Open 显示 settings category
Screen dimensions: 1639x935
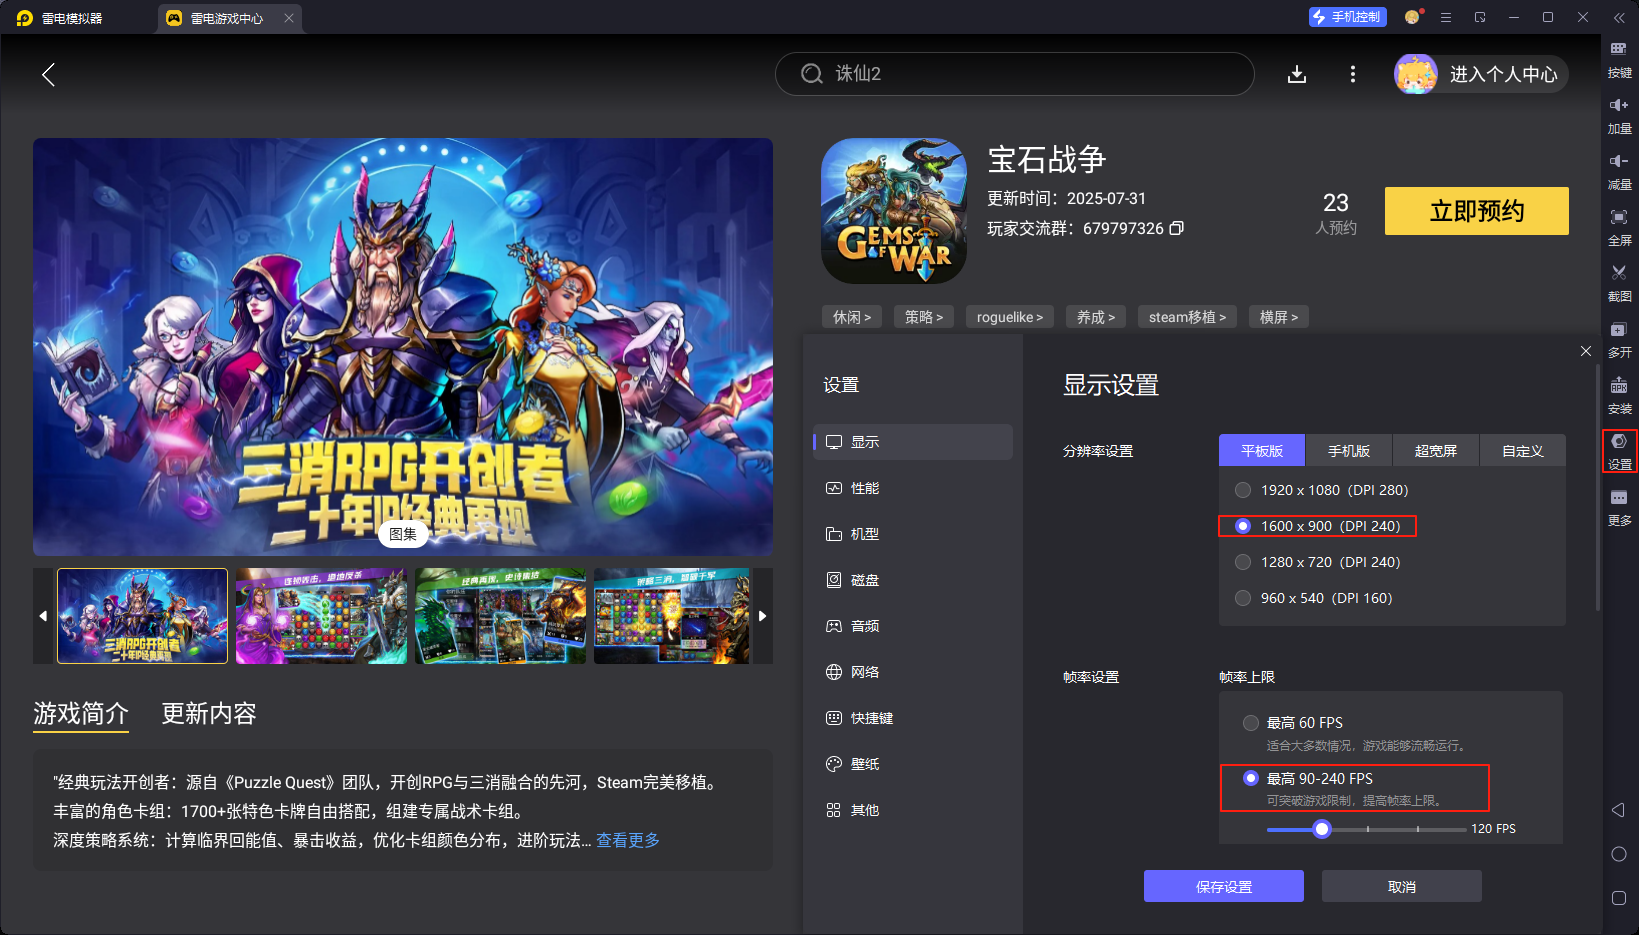tap(913, 442)
